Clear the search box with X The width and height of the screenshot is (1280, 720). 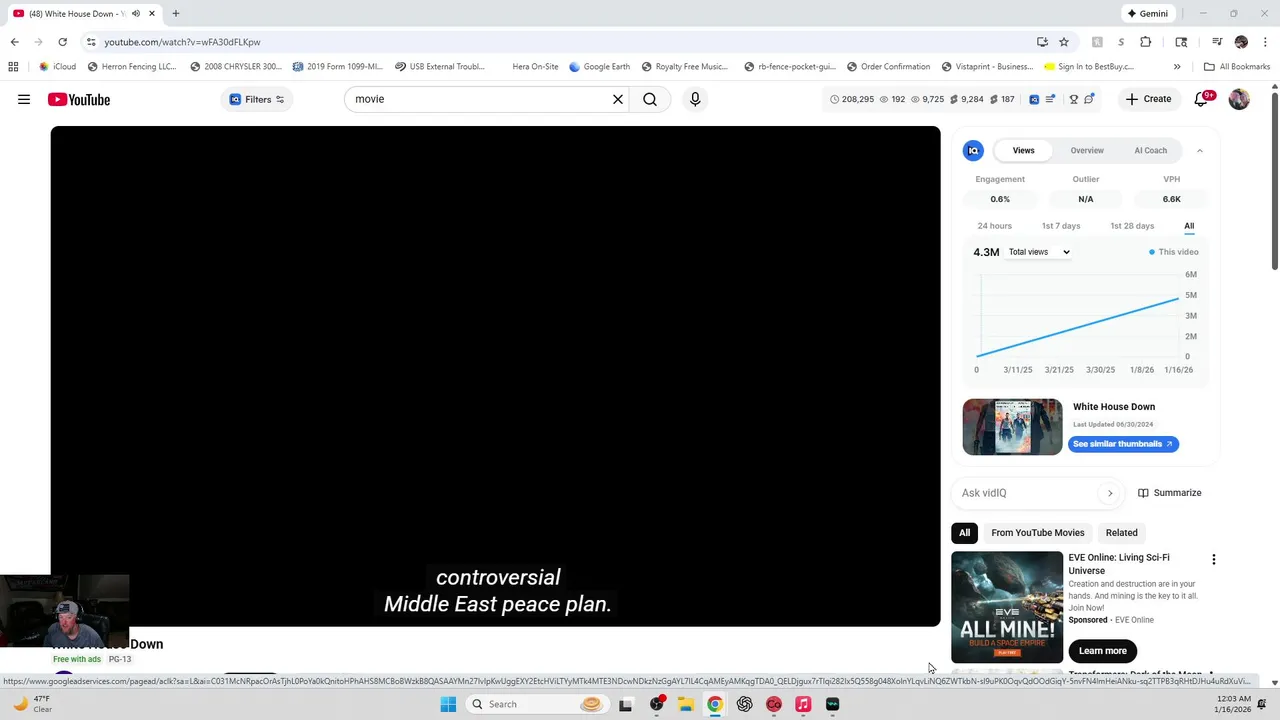(618, 99)
